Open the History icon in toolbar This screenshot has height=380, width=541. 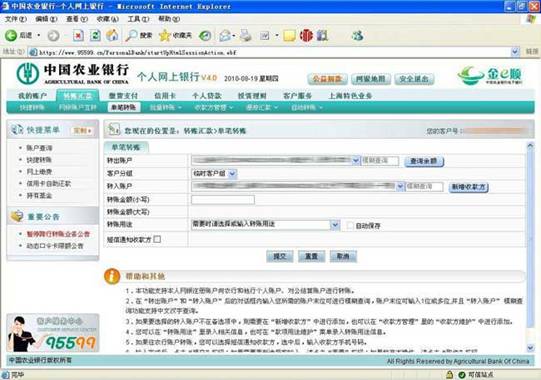(205, 35)
